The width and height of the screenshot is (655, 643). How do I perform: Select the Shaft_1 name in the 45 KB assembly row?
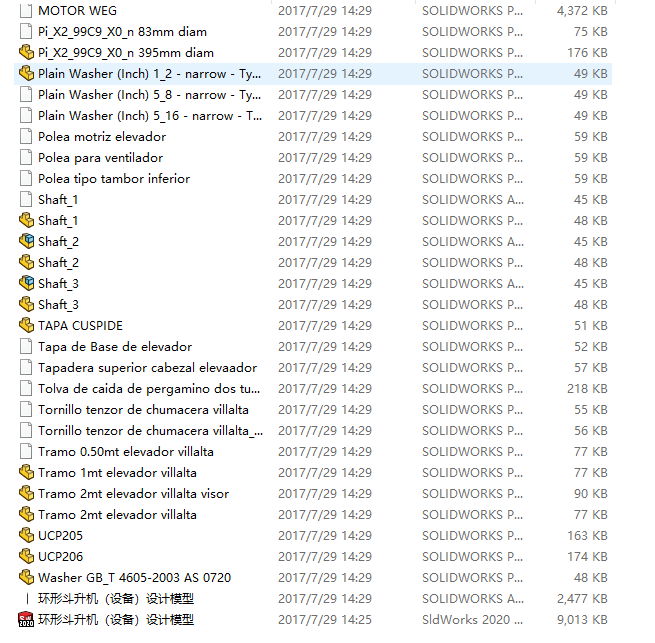(x=58, y=200)
